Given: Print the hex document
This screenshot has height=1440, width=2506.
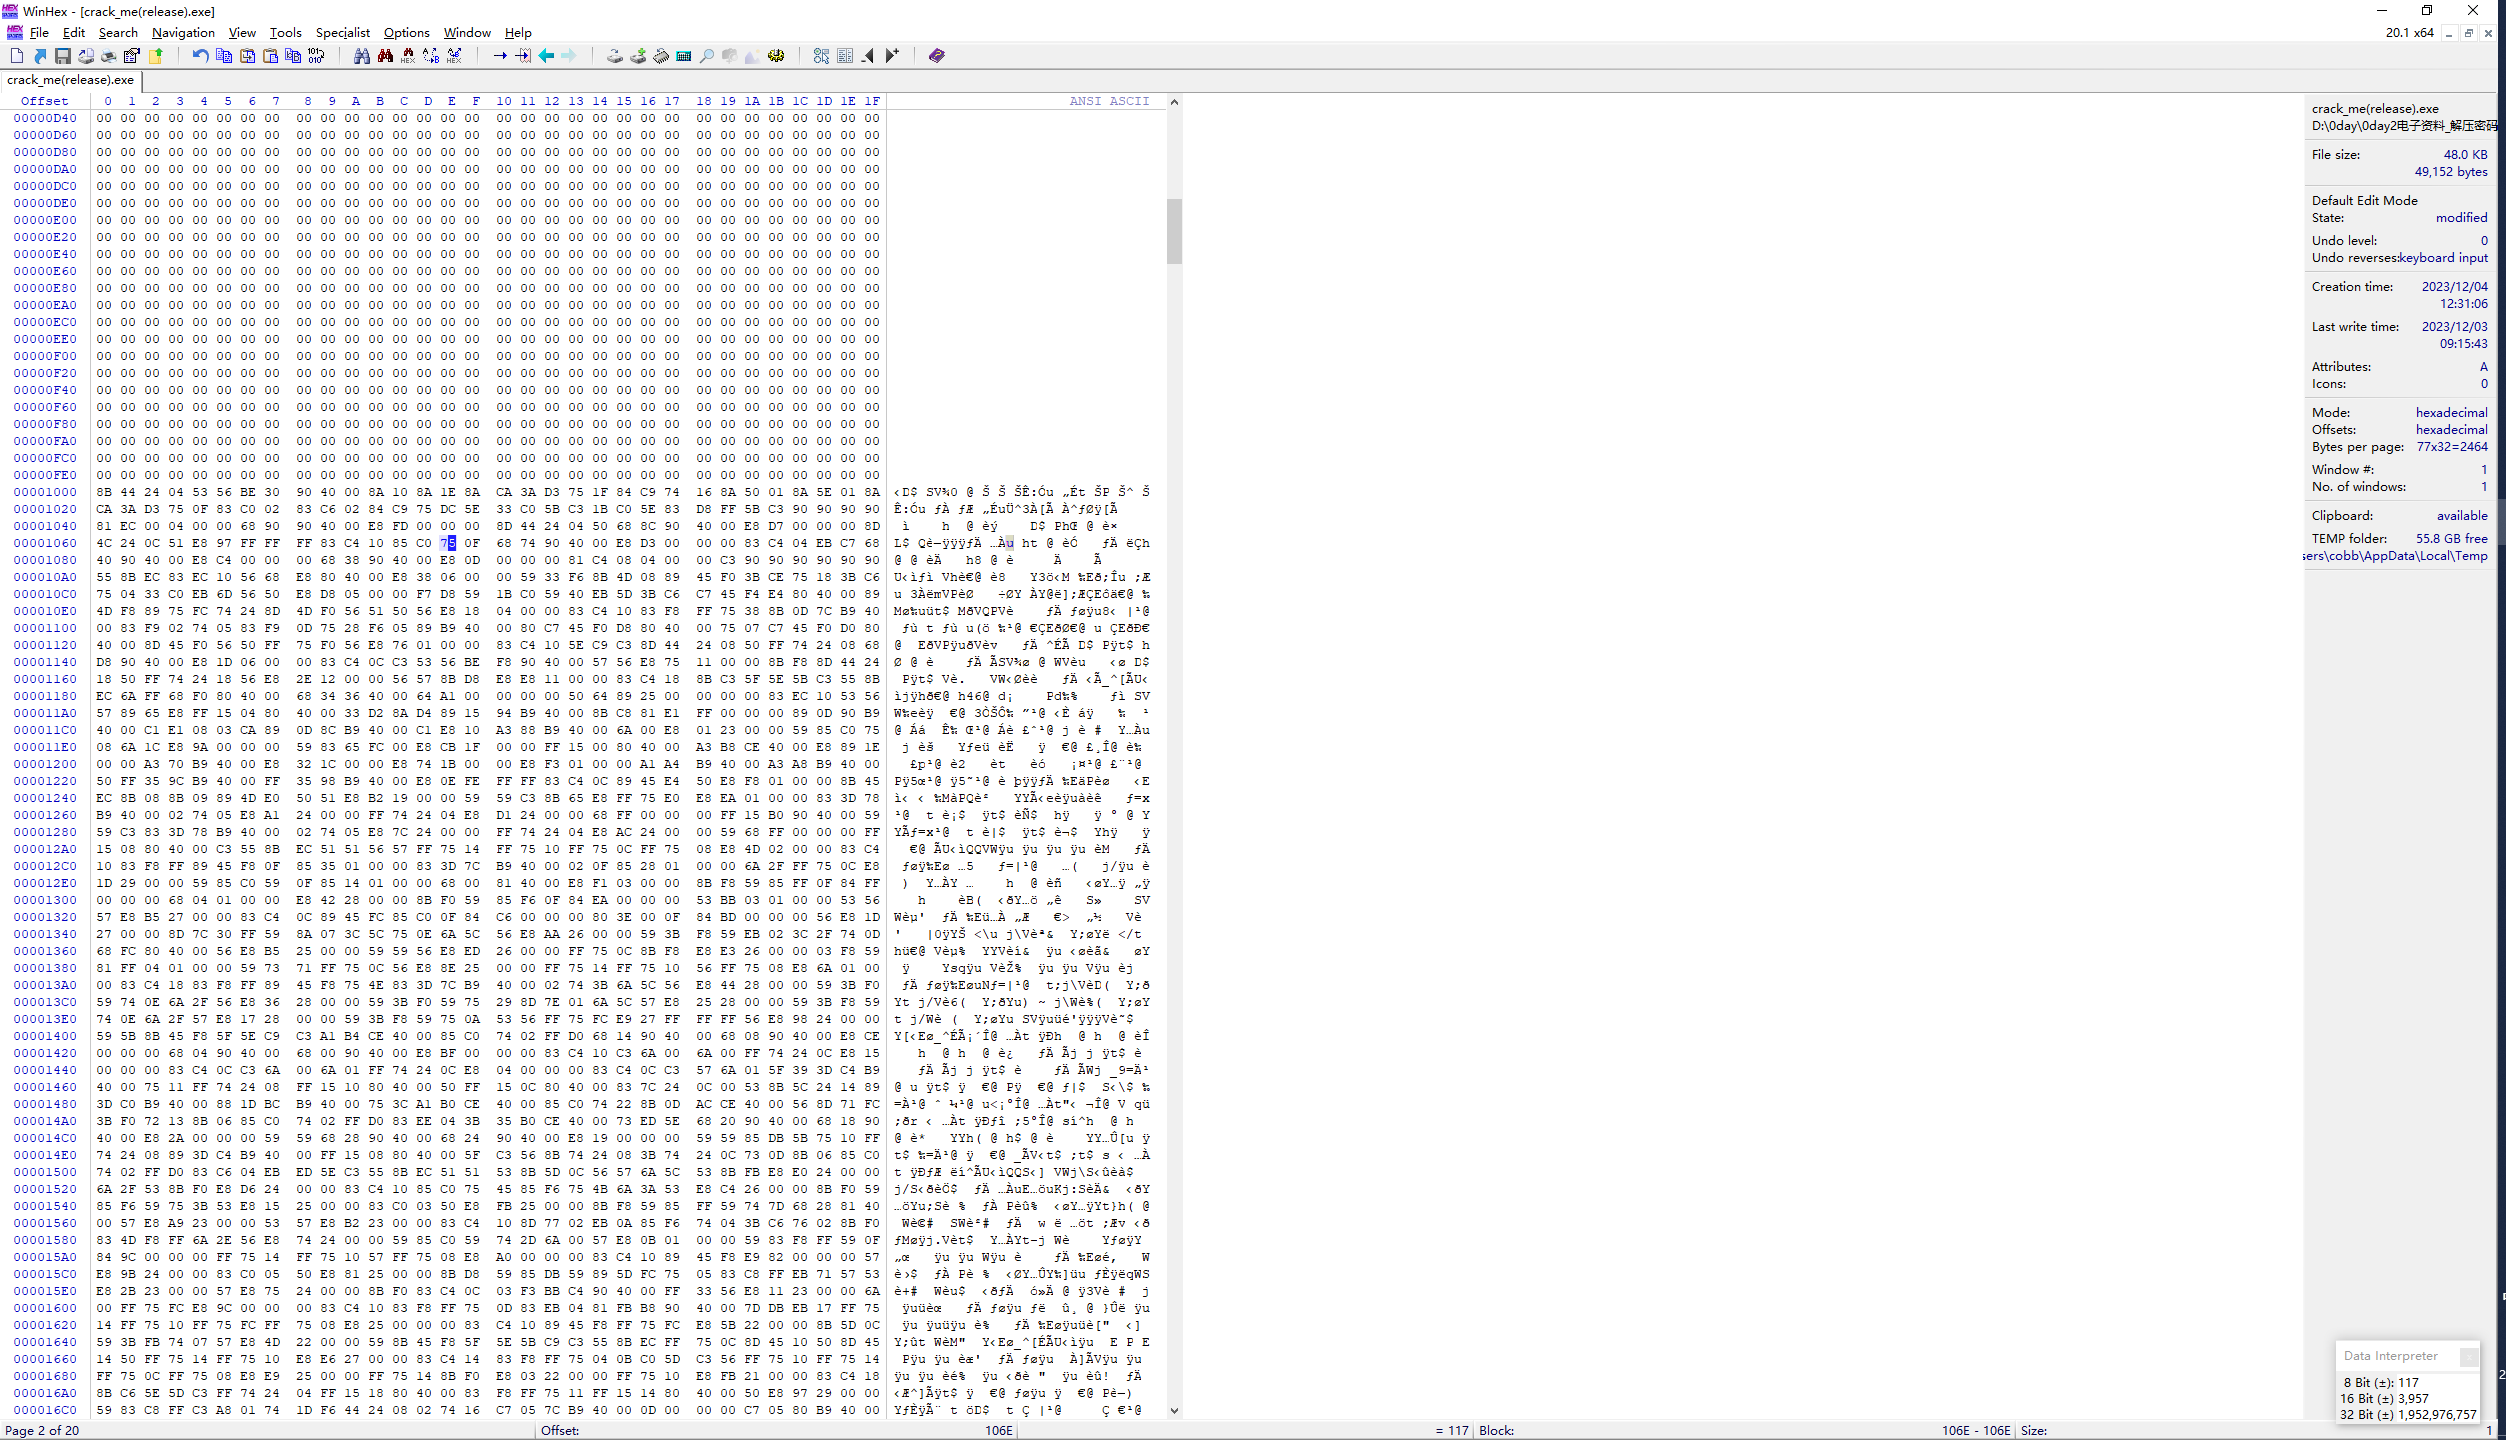Looking at the screenshot, I should click(108, 56).
